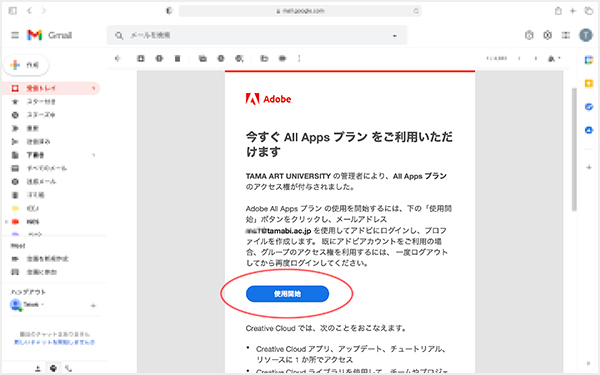Open the three-dot More menu in toolbar
Image resolution: width=600 pixels, height=375 pixels.
pyautogui.click(x=299, y=59)
